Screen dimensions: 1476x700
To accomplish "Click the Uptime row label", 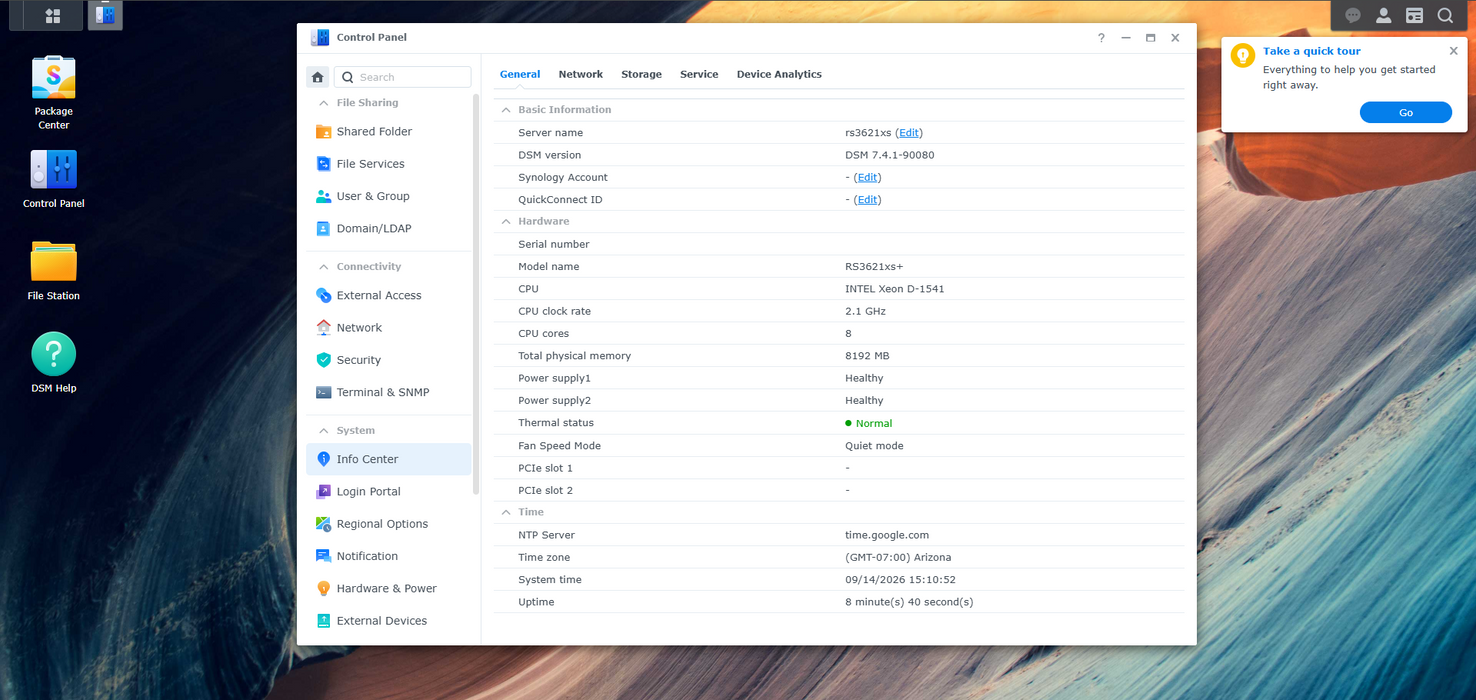I will coord(535,602).
